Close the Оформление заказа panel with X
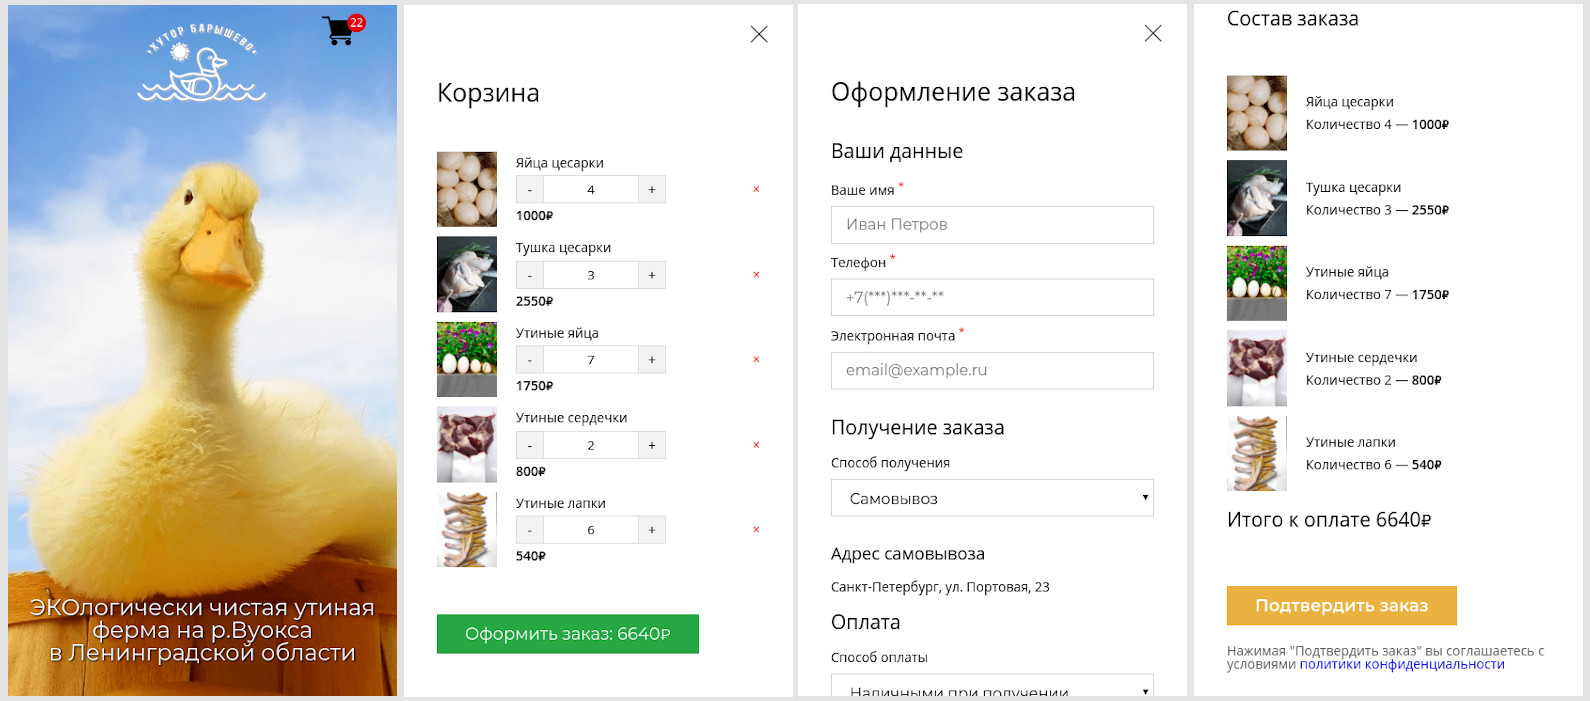 click(1153, 33)
